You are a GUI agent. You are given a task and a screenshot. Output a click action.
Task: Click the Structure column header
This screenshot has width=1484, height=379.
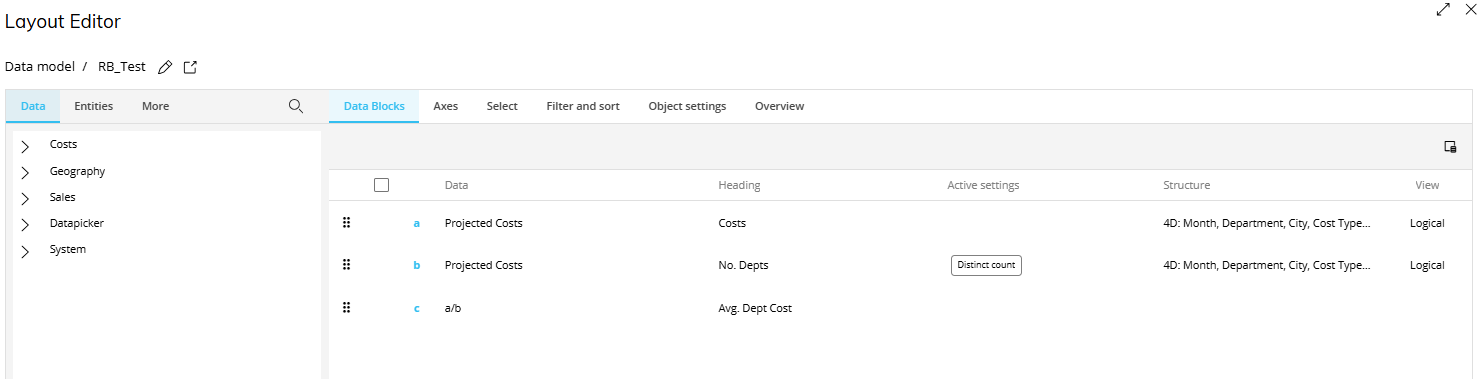click(1187, 185)
